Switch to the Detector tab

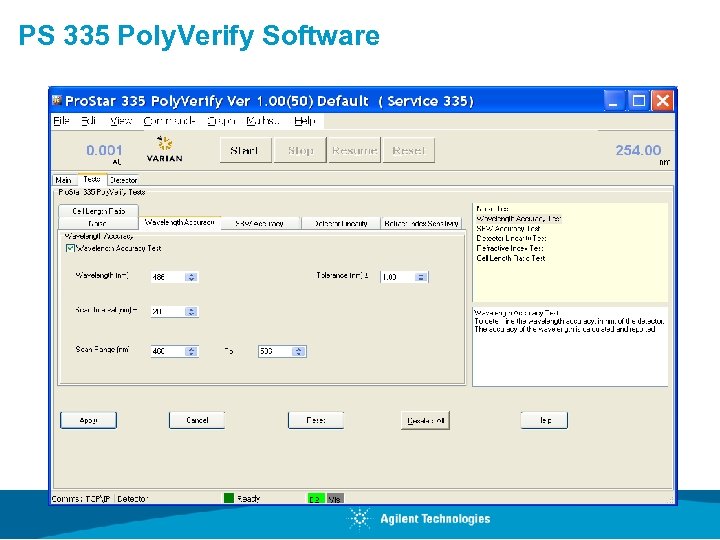click(123, 180)
